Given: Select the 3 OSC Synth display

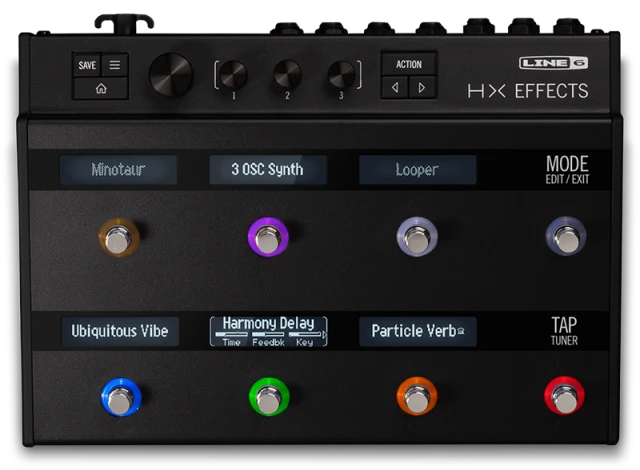Looking at the screenshot, I should click(267, 169).
